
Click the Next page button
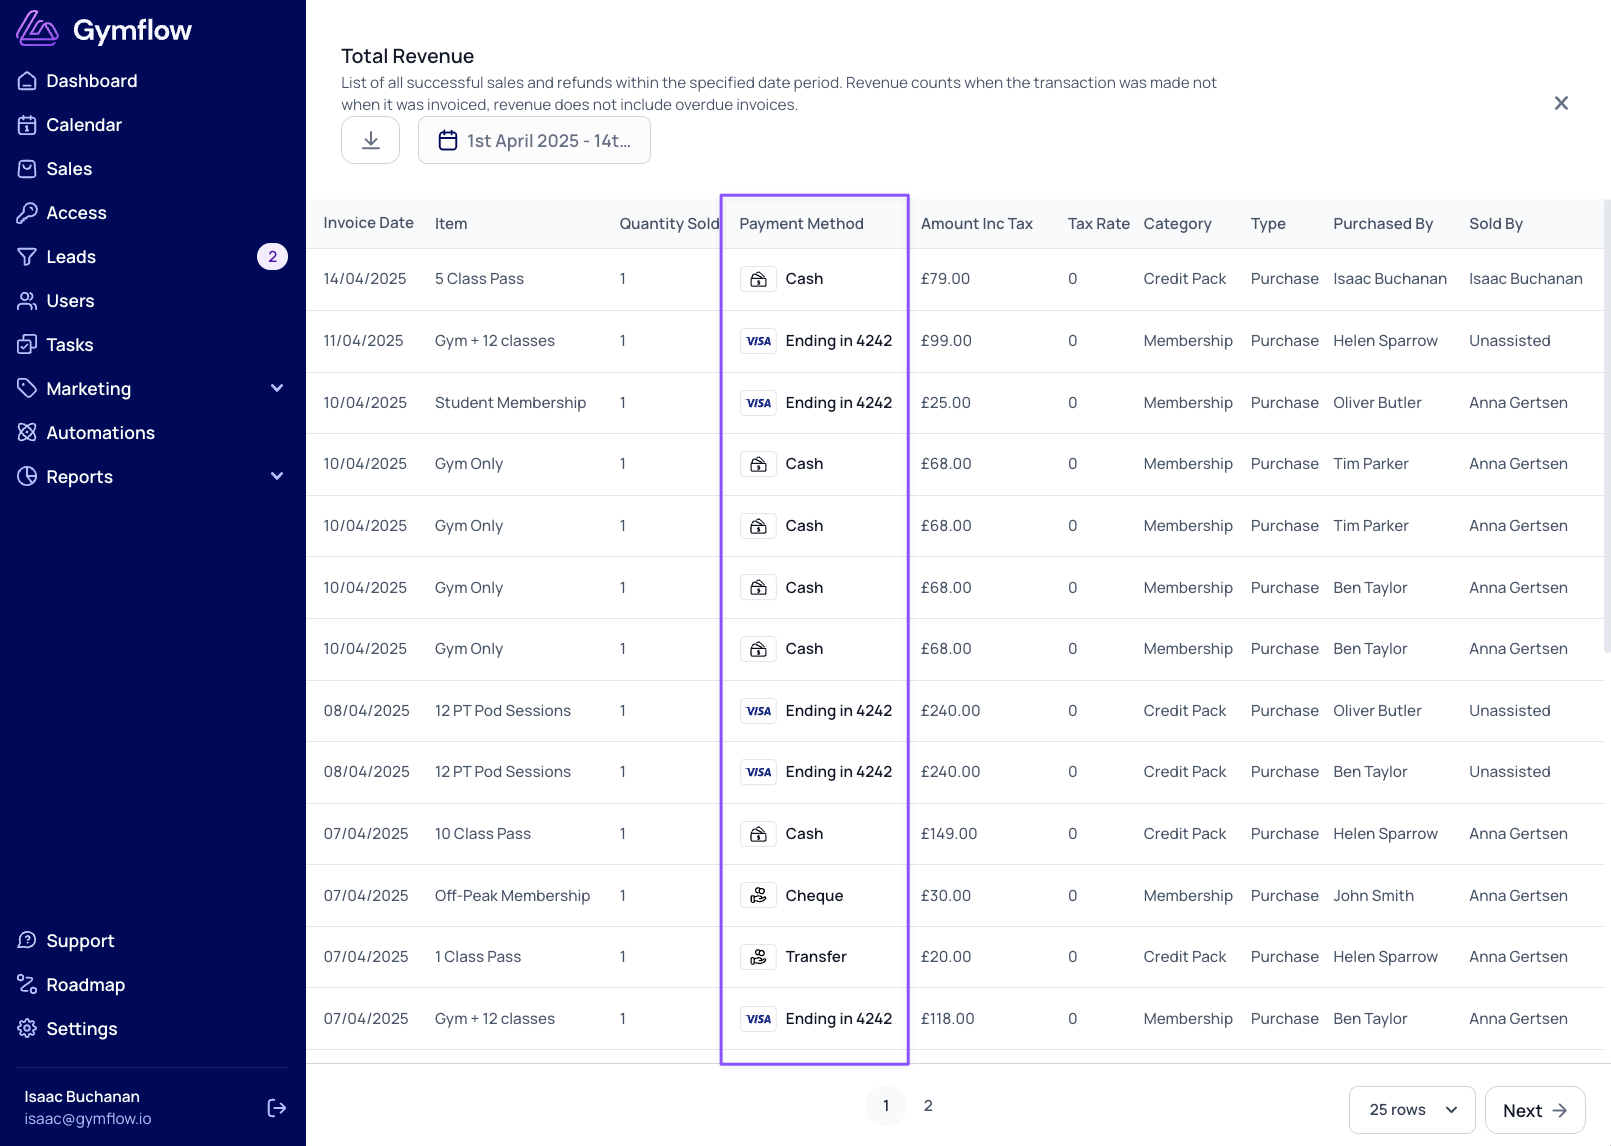[1535, 1110]
